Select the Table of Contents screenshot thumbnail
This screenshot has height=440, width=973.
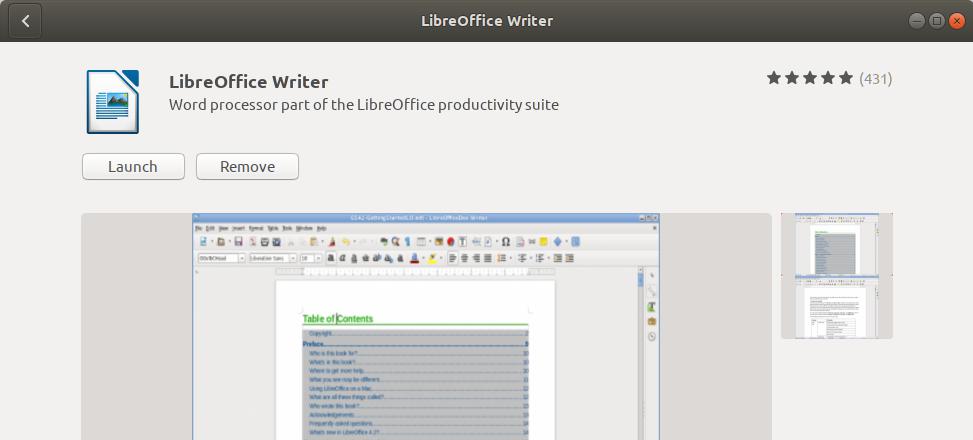[836, 245]
